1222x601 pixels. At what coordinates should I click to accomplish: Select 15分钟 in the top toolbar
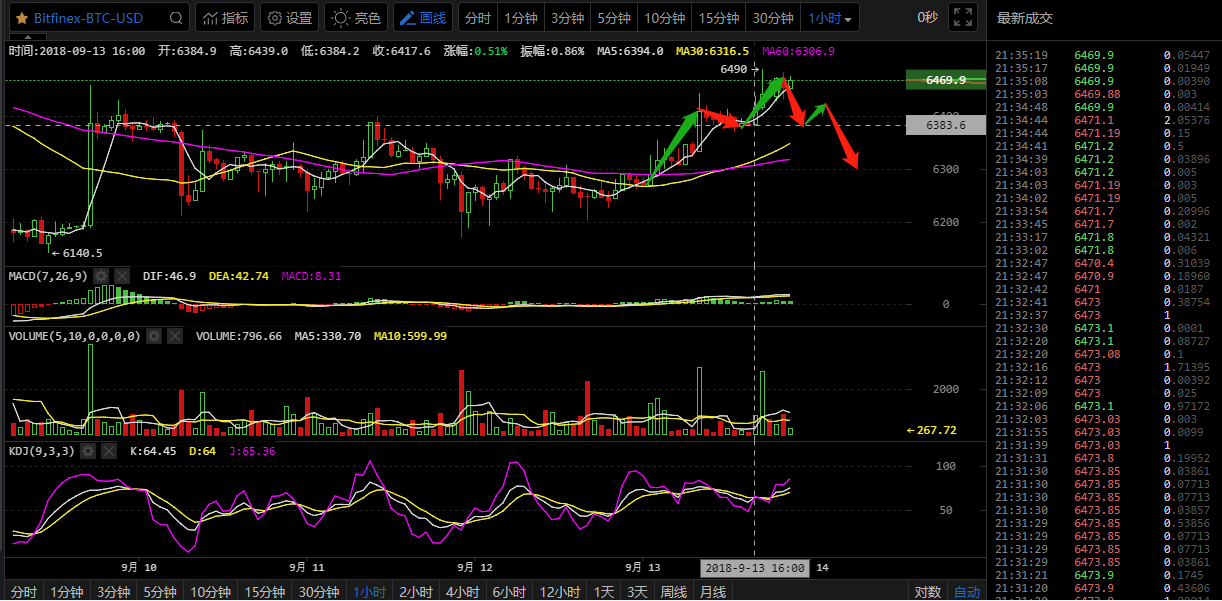719,18
